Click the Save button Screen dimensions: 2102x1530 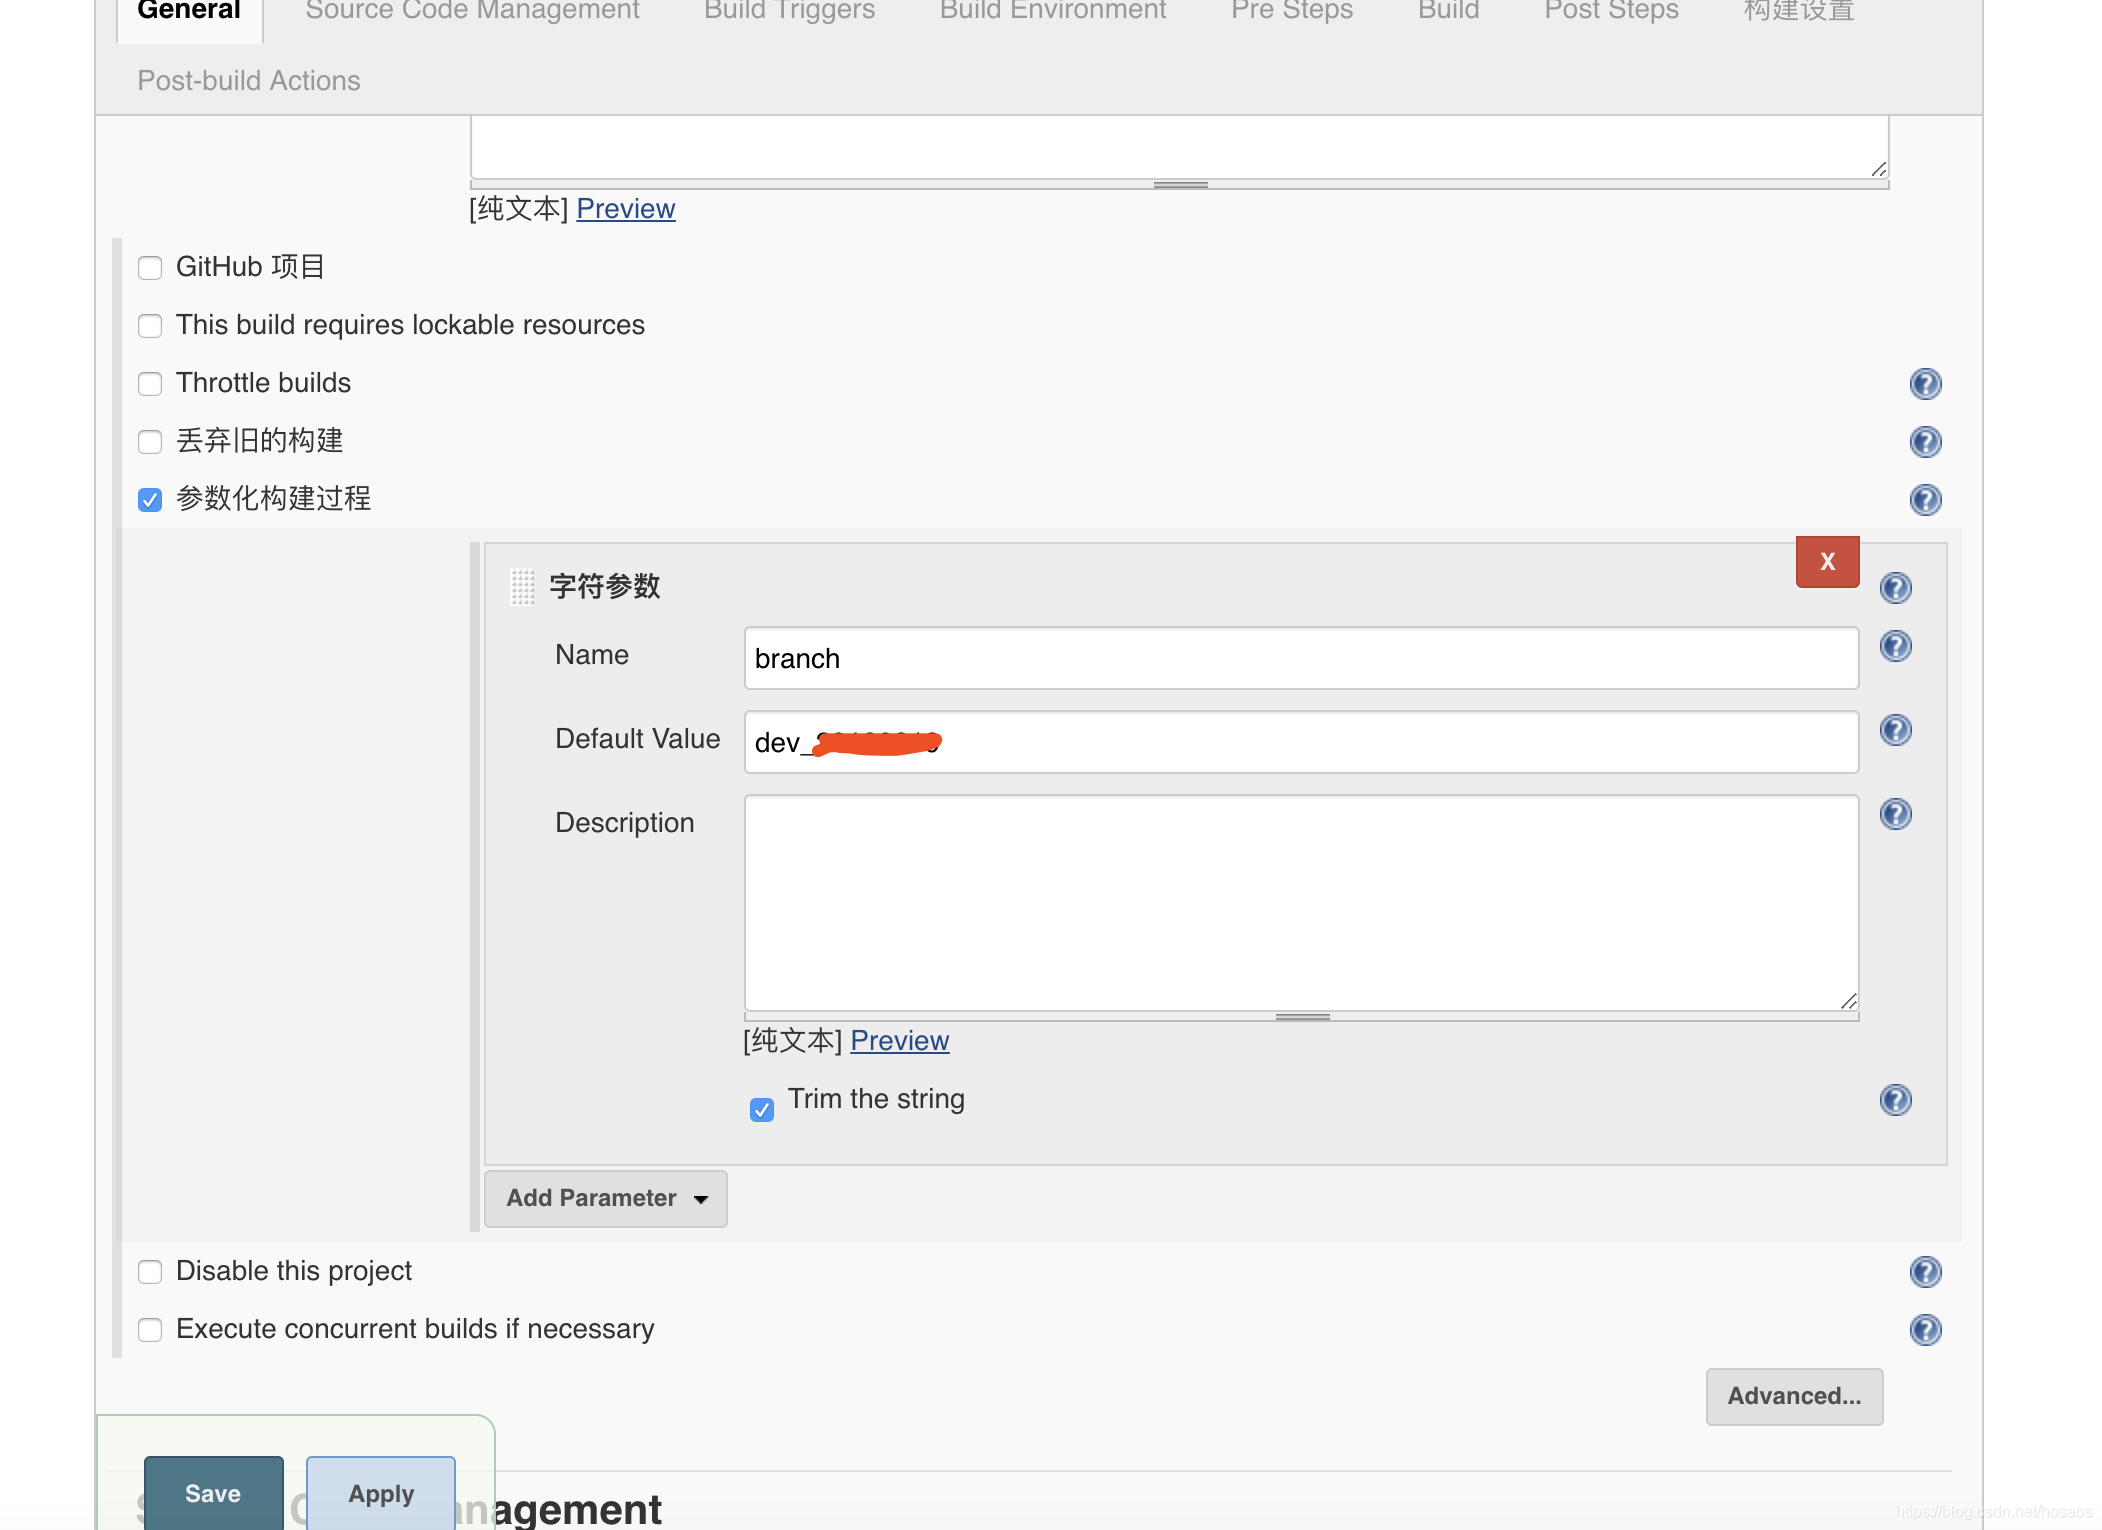[212, 1493]
